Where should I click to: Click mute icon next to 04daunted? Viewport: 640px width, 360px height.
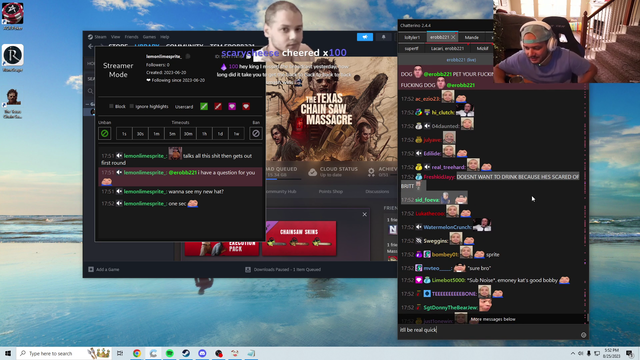pyautogui.click(x=427, y=126)
